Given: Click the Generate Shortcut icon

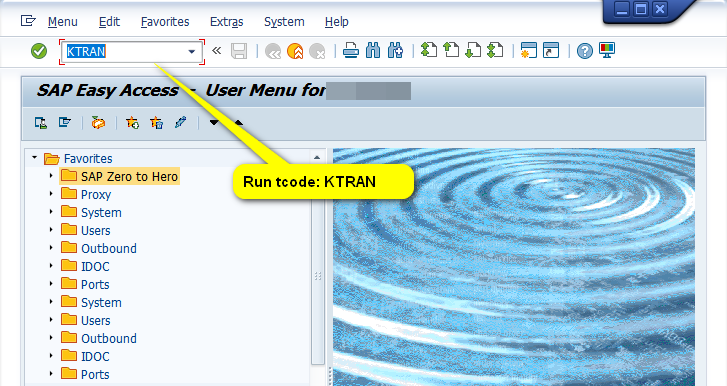Looking at the screenshot, I should [551, 50].
